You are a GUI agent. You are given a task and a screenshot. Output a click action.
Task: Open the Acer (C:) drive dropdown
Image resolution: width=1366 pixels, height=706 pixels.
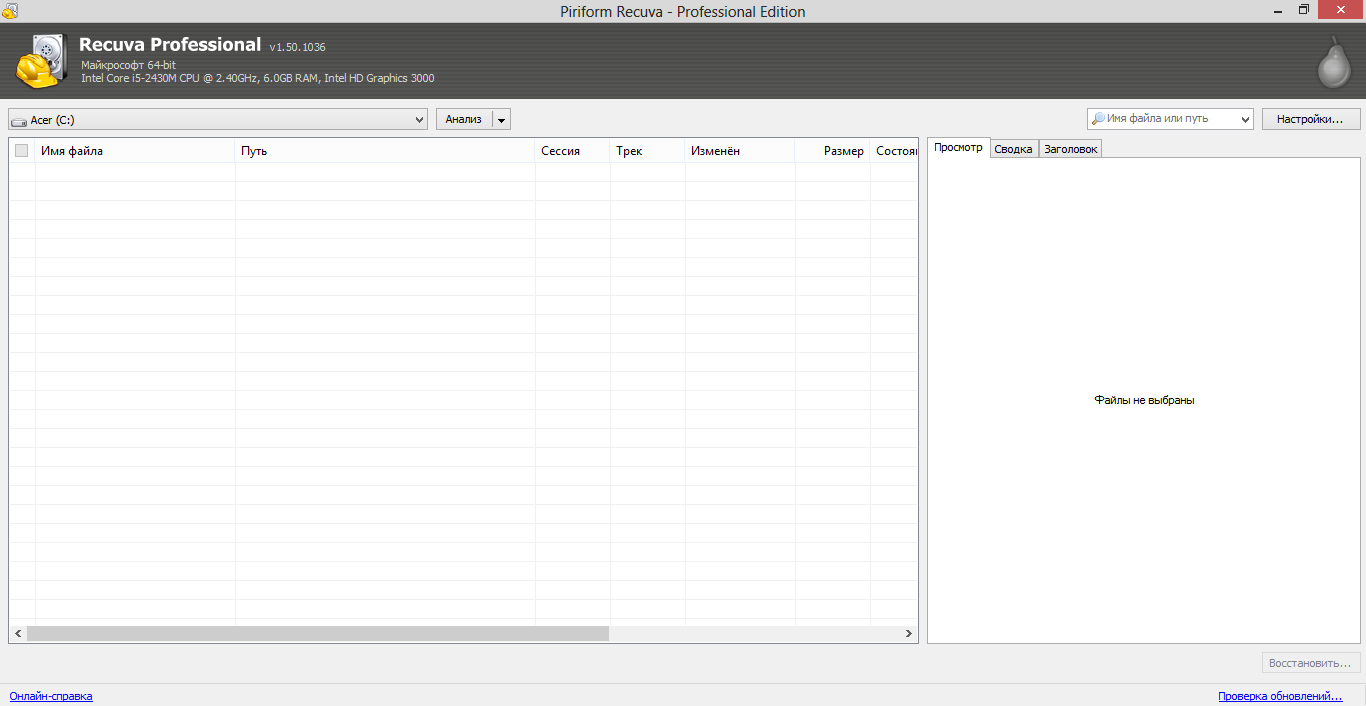pos(419,120)
